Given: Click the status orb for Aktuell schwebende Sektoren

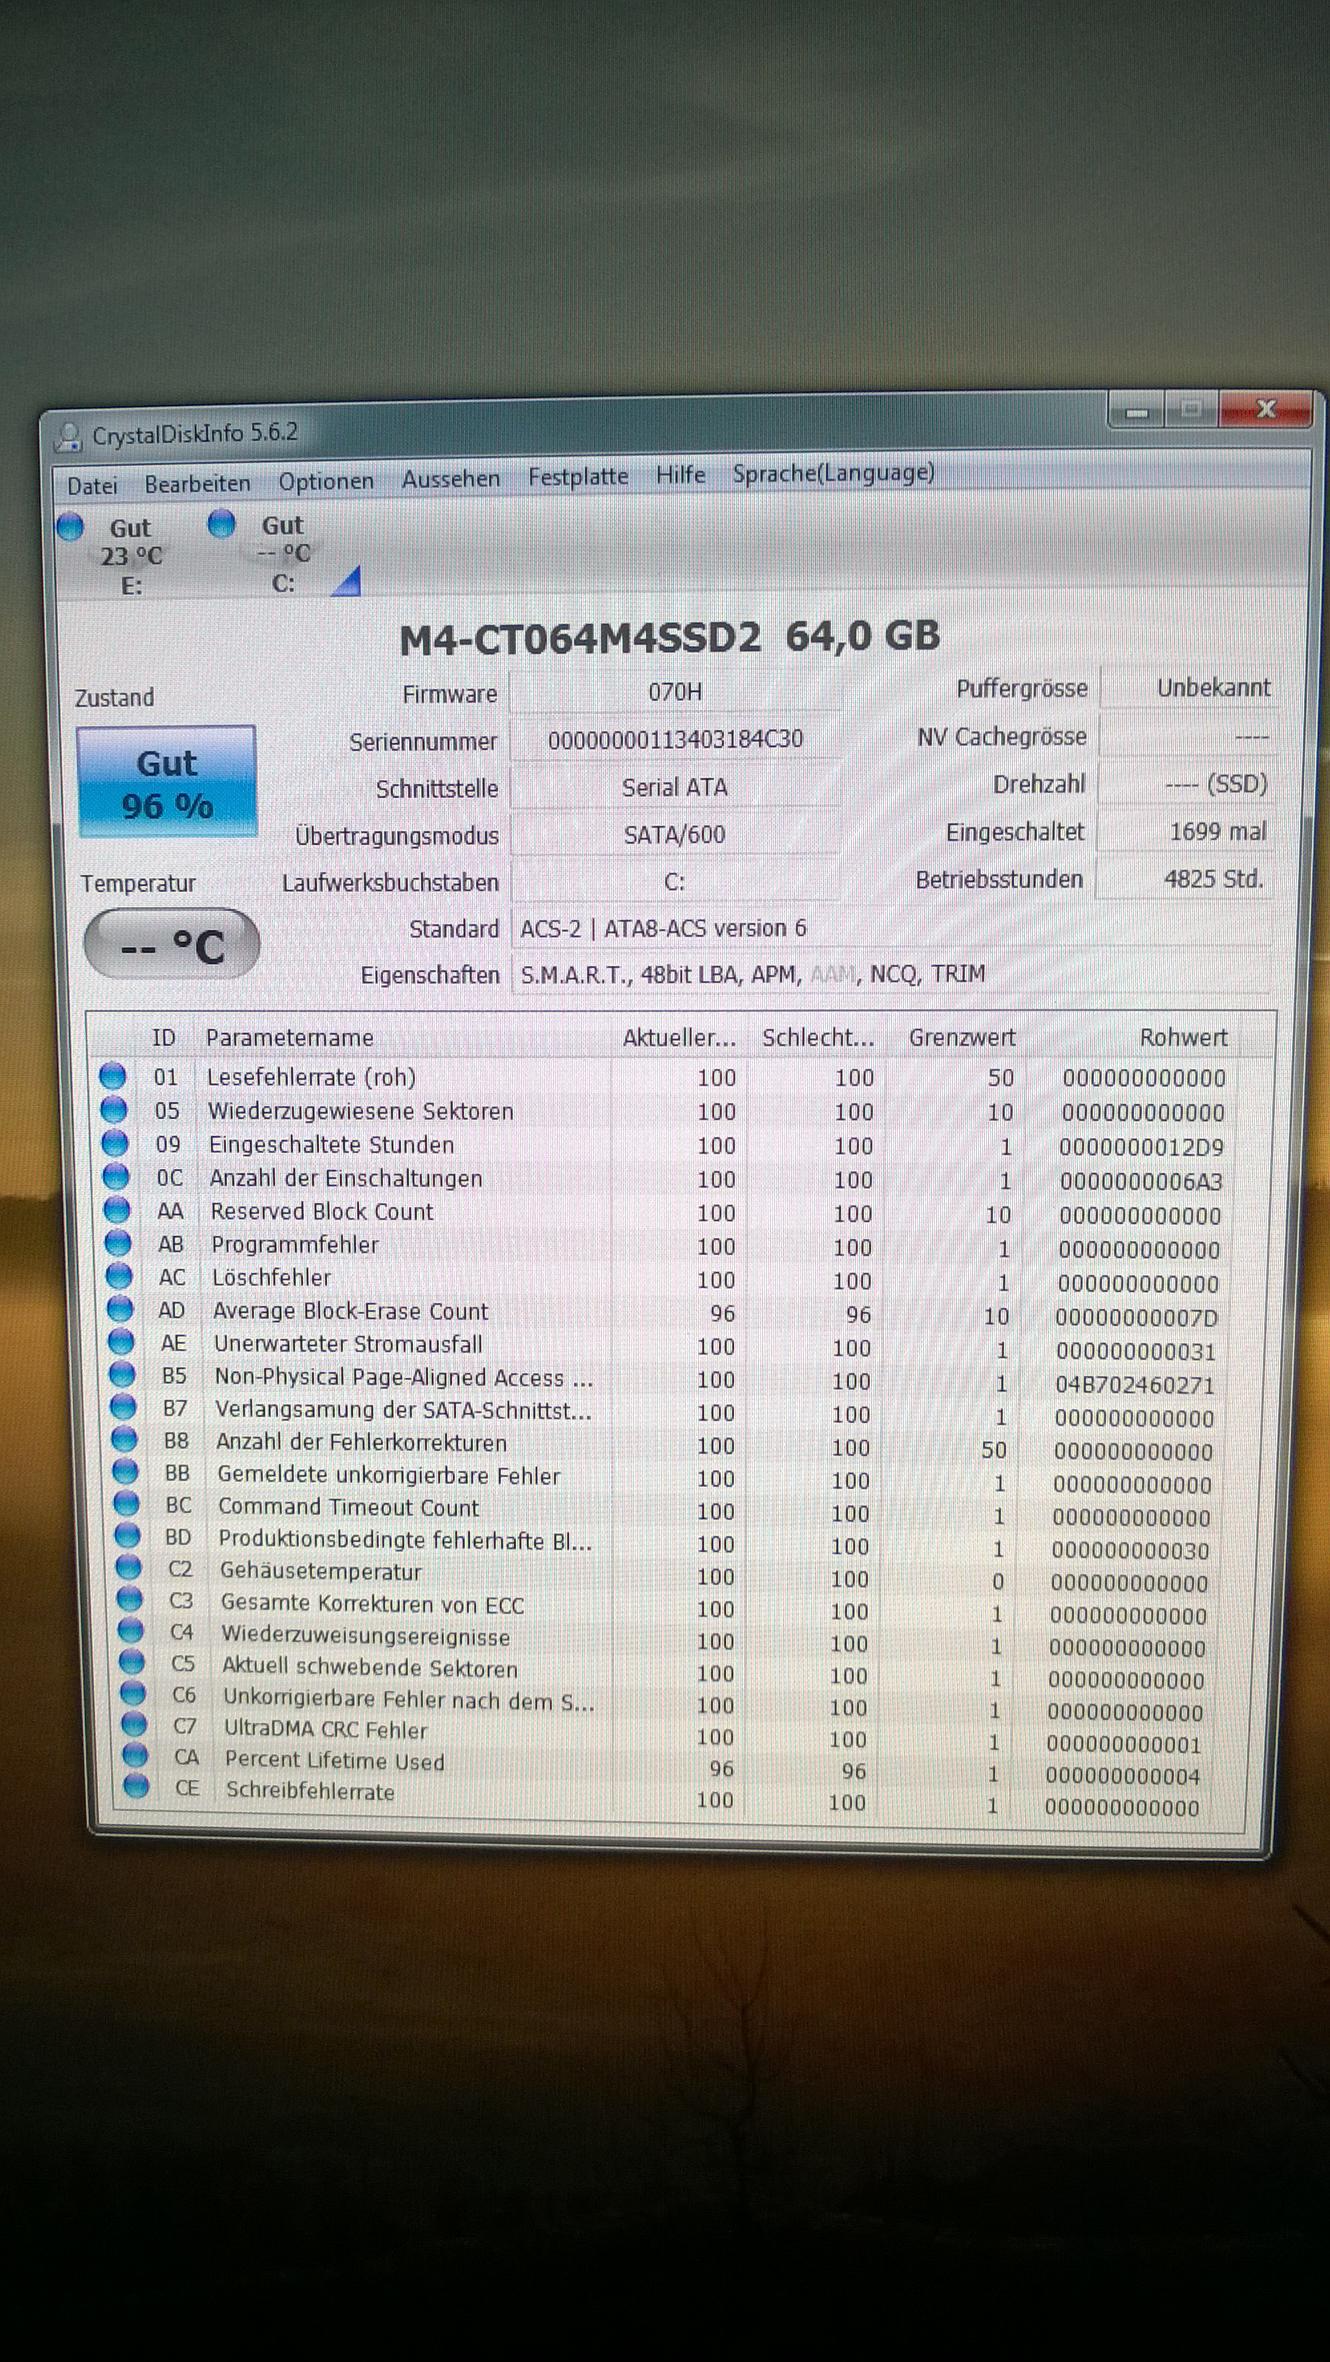Looking at the screenshot, I should click(131, 1662).
